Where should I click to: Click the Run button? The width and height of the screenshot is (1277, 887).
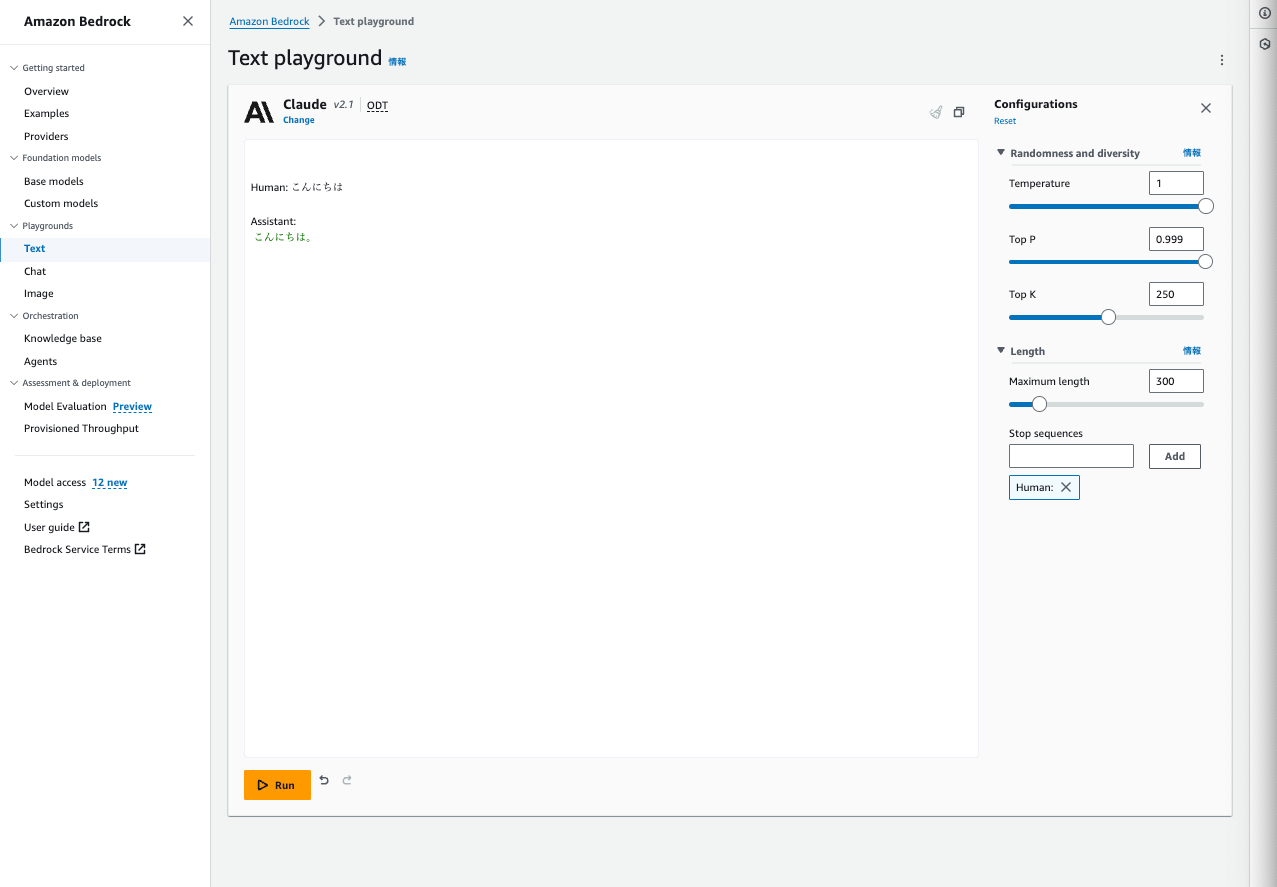(x=277, y=784)
